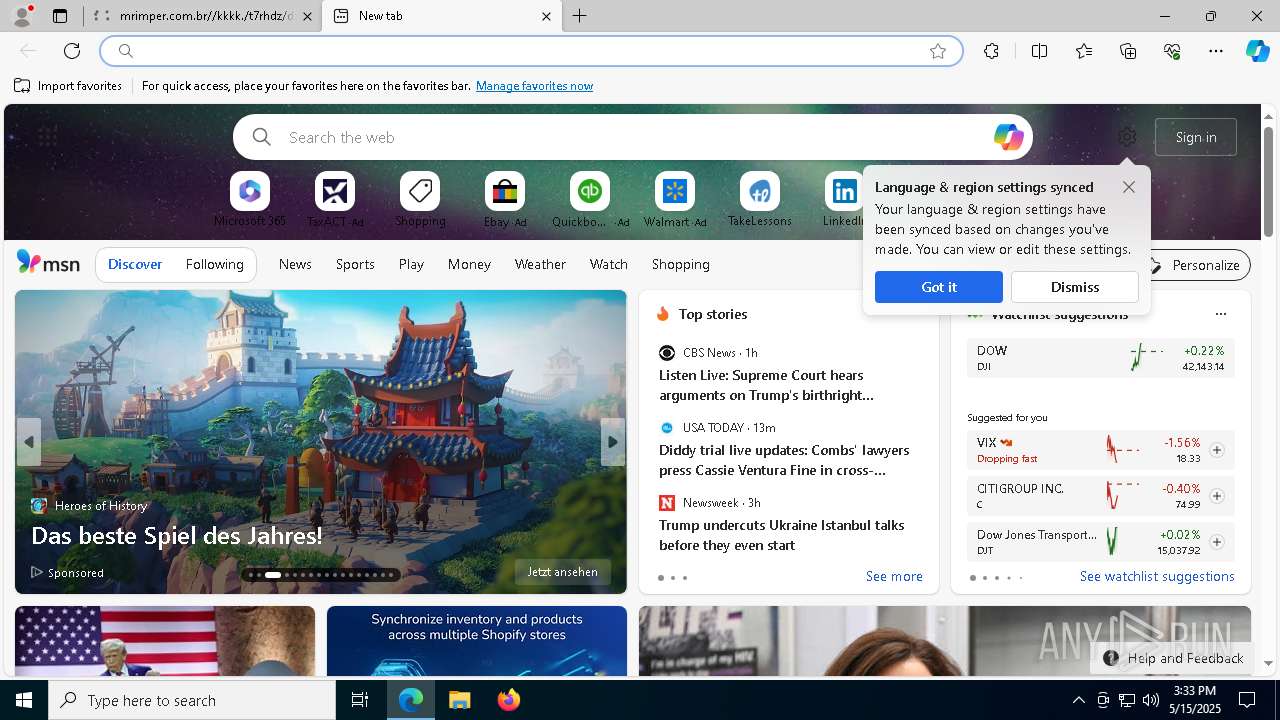Open the TakeLessons quick link

tap(760, 200)
